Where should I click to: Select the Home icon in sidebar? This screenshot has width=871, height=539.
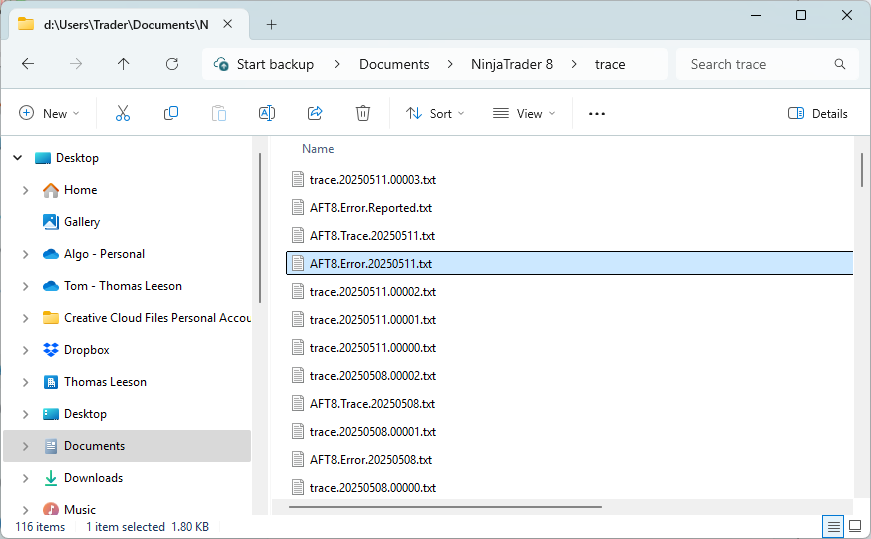(x=51, y=190)
